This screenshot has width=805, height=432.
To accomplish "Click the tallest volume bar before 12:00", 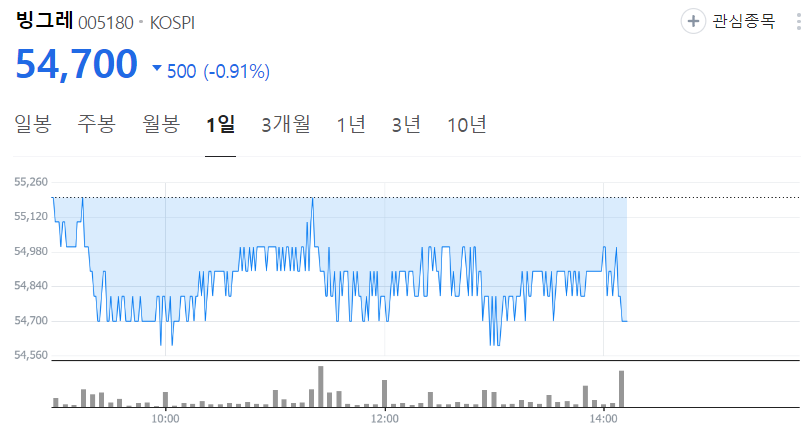I will 321,386.
